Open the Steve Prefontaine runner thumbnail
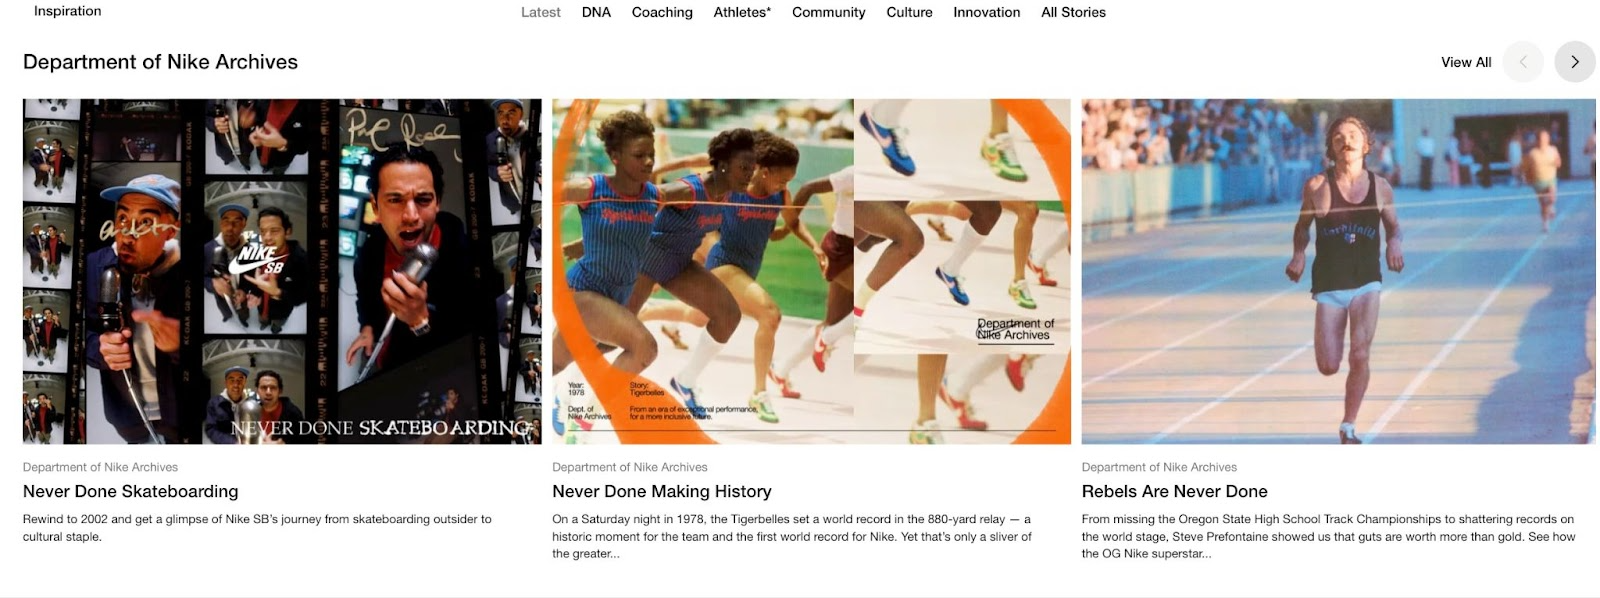Viewport: 1600px width, 598px height. (x=1339, y=271)
